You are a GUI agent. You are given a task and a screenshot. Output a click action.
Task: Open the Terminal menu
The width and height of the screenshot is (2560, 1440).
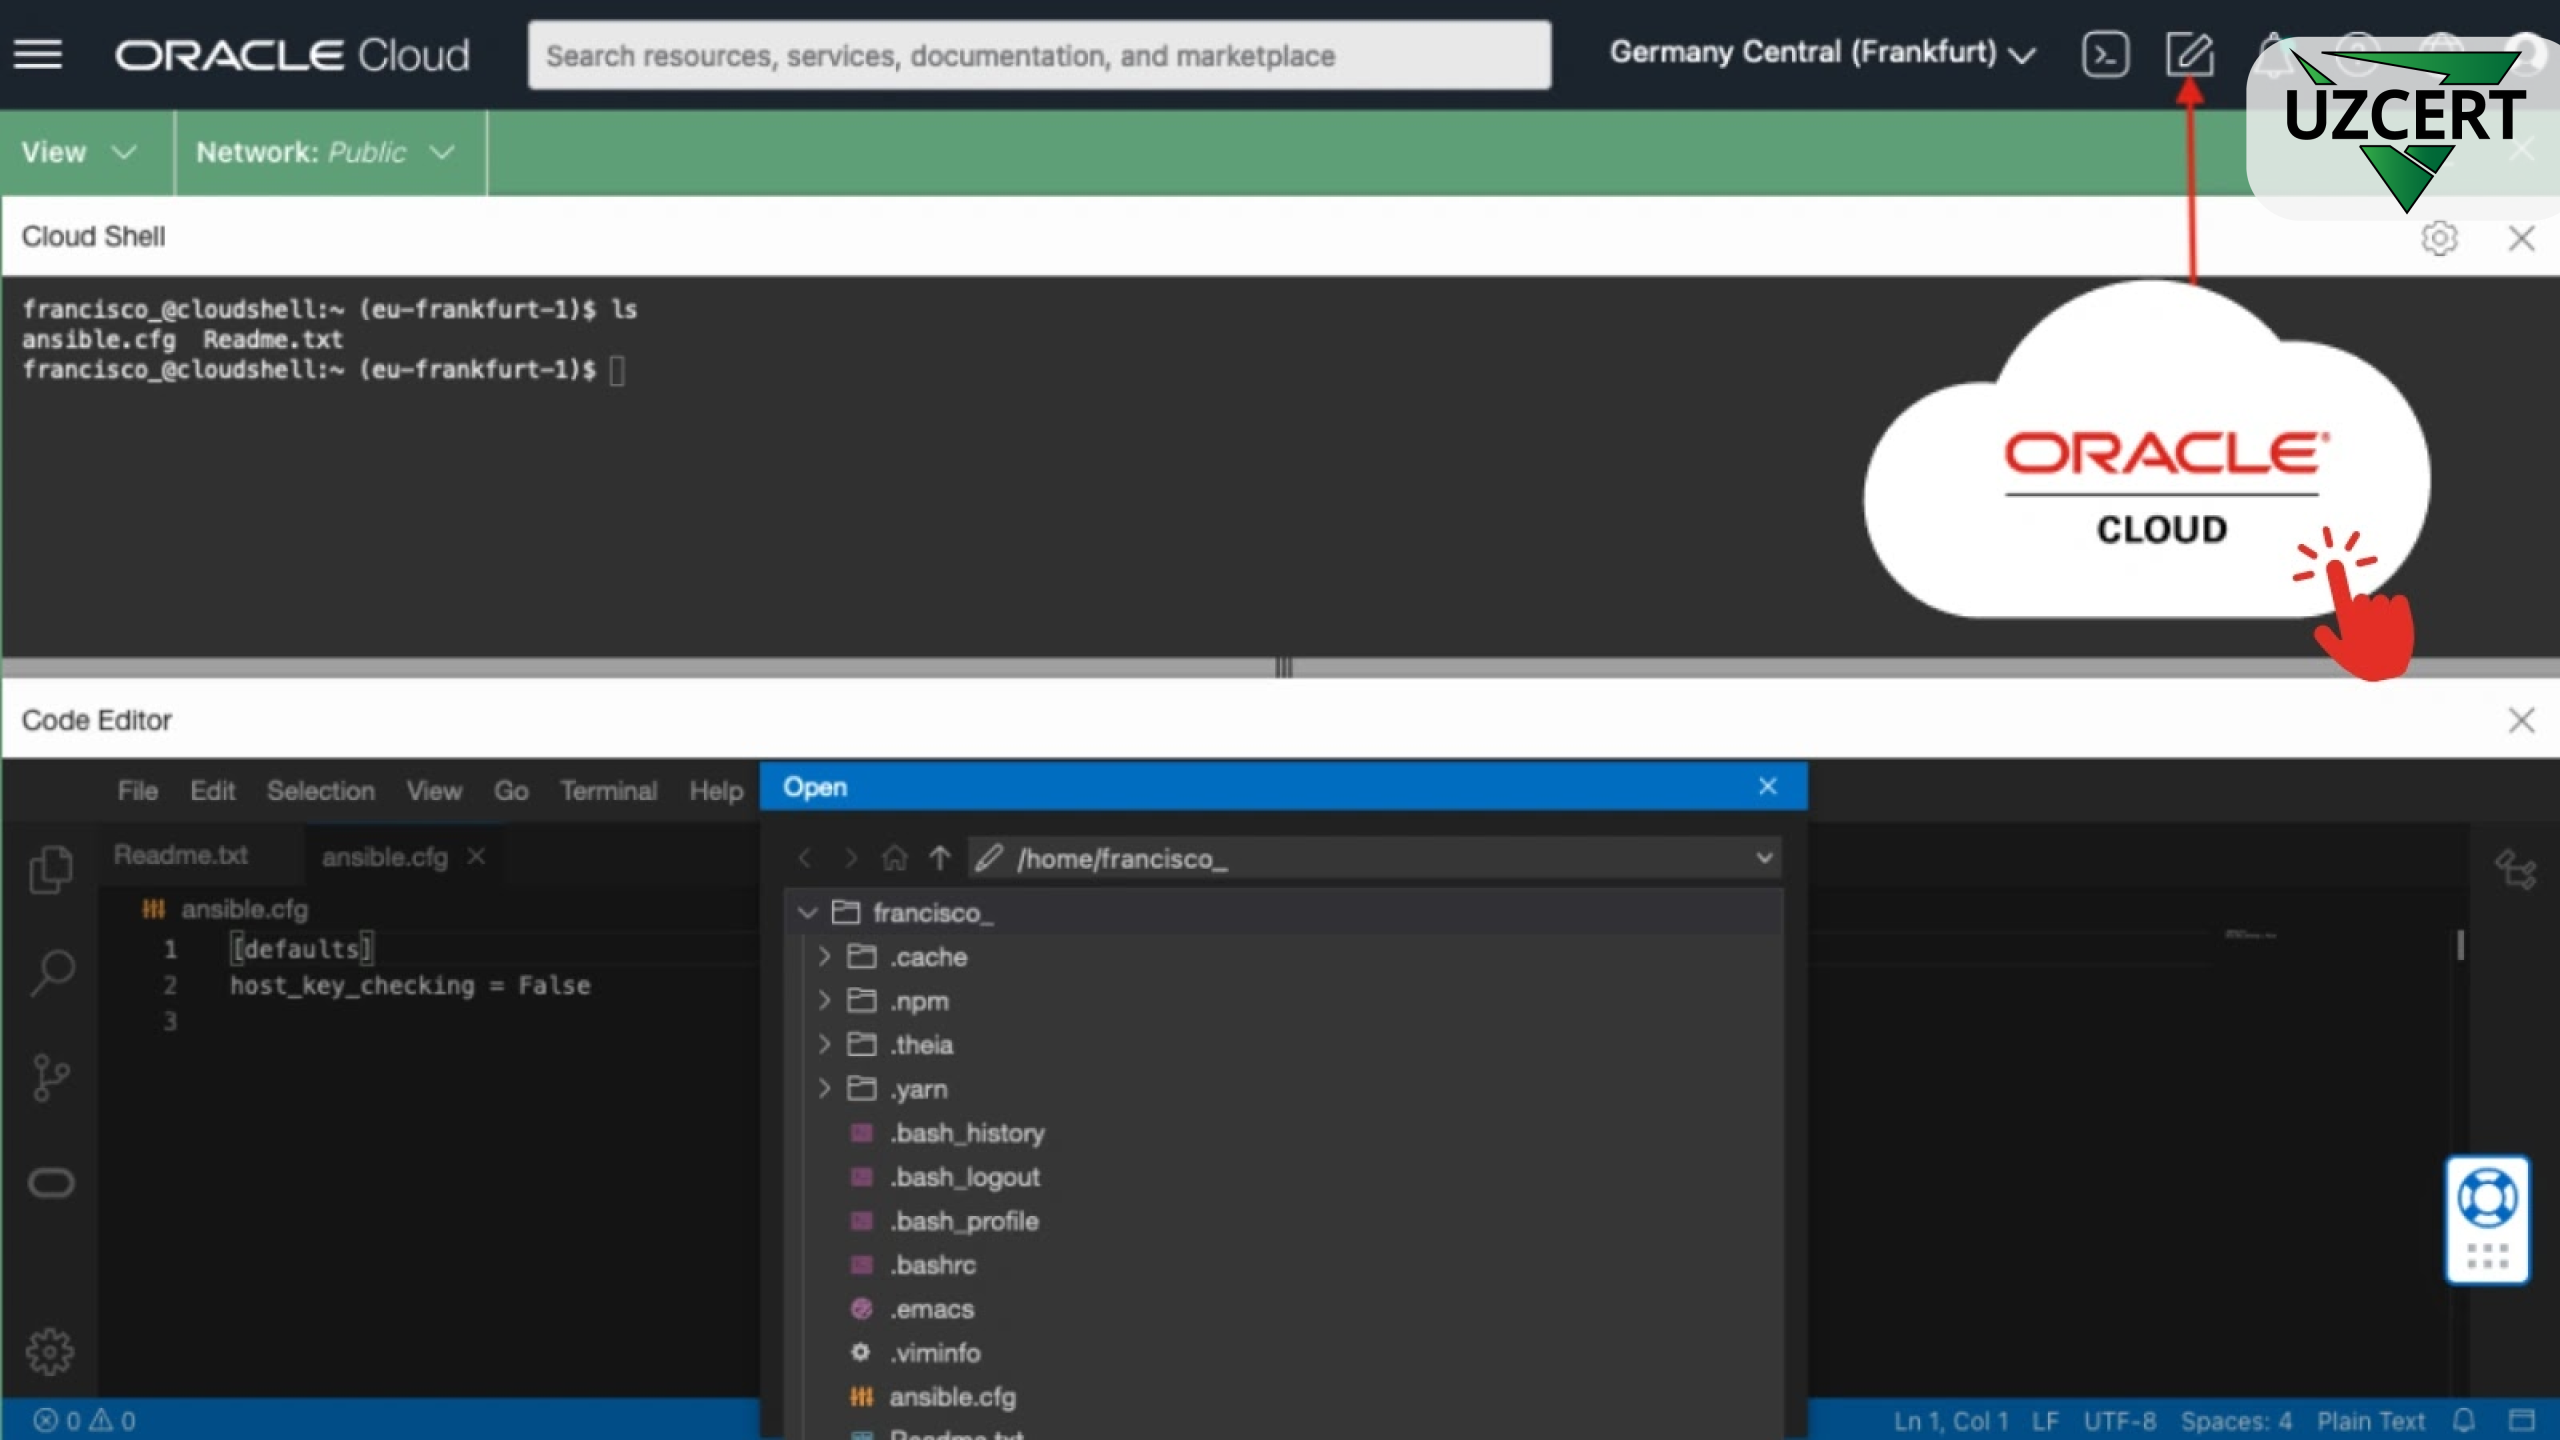point(608,790)
